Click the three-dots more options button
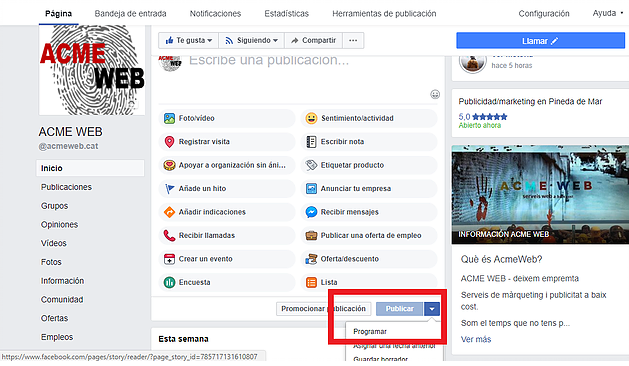Viewport: 629px width, 366px height. point(353,41)
